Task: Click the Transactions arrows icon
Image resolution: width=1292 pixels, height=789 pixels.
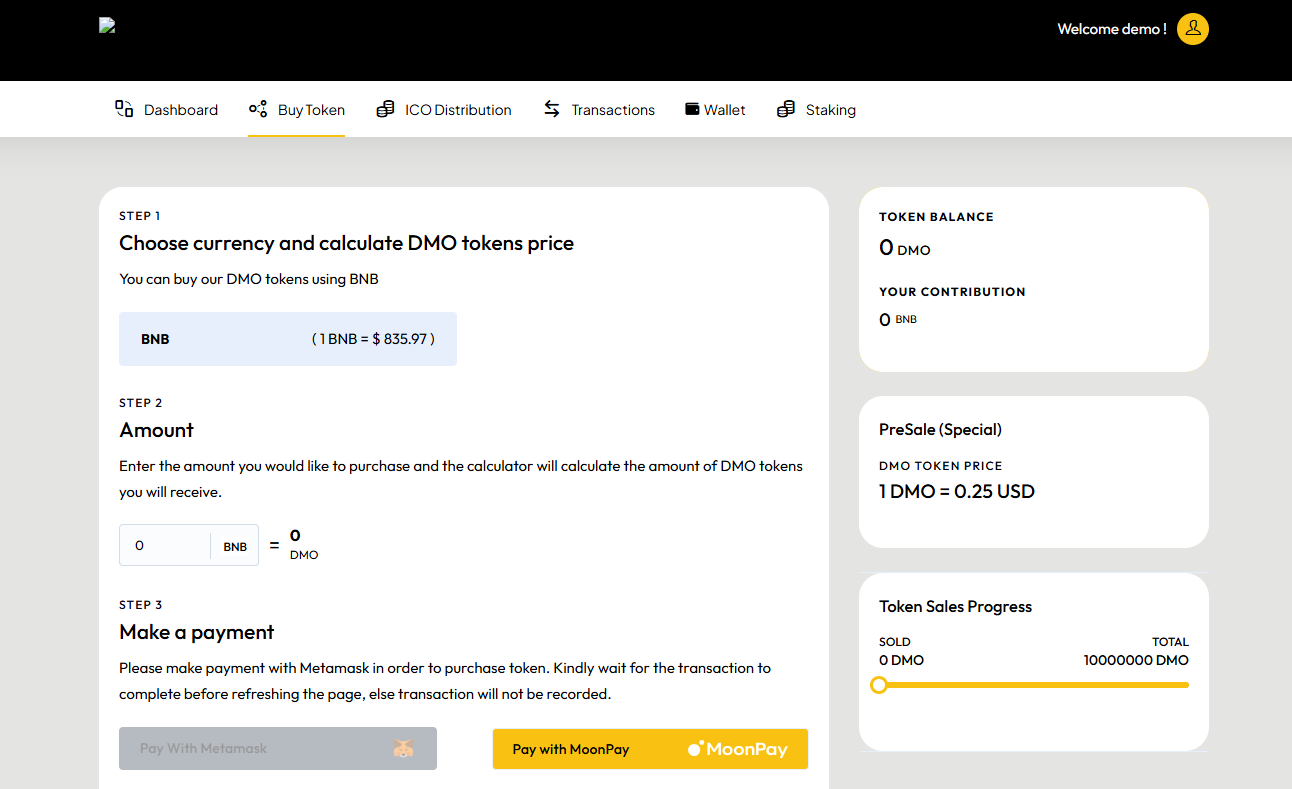Action: tap(552, 109)
